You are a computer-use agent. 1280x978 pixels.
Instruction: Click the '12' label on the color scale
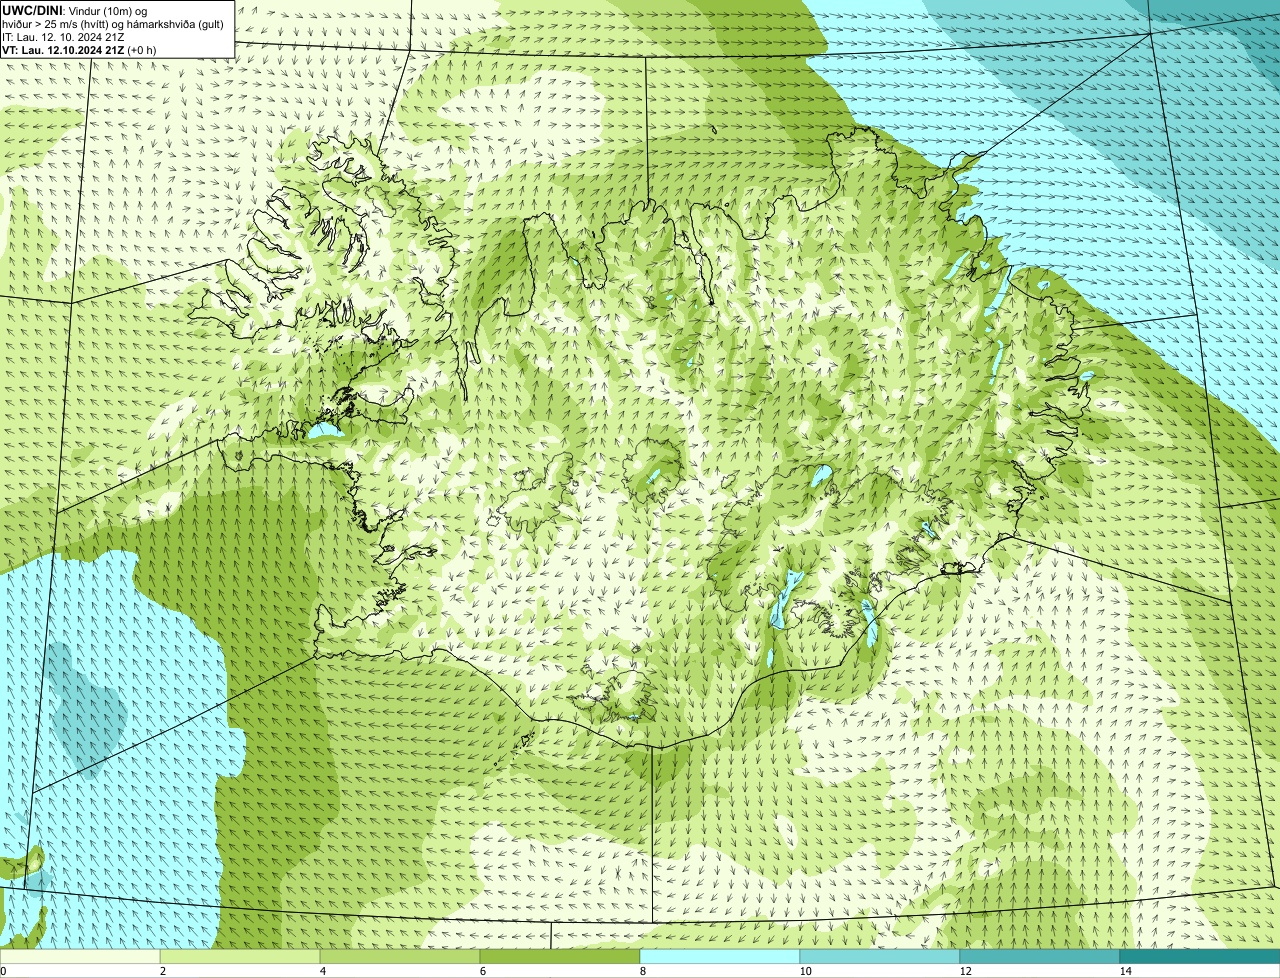coord(965,971)
